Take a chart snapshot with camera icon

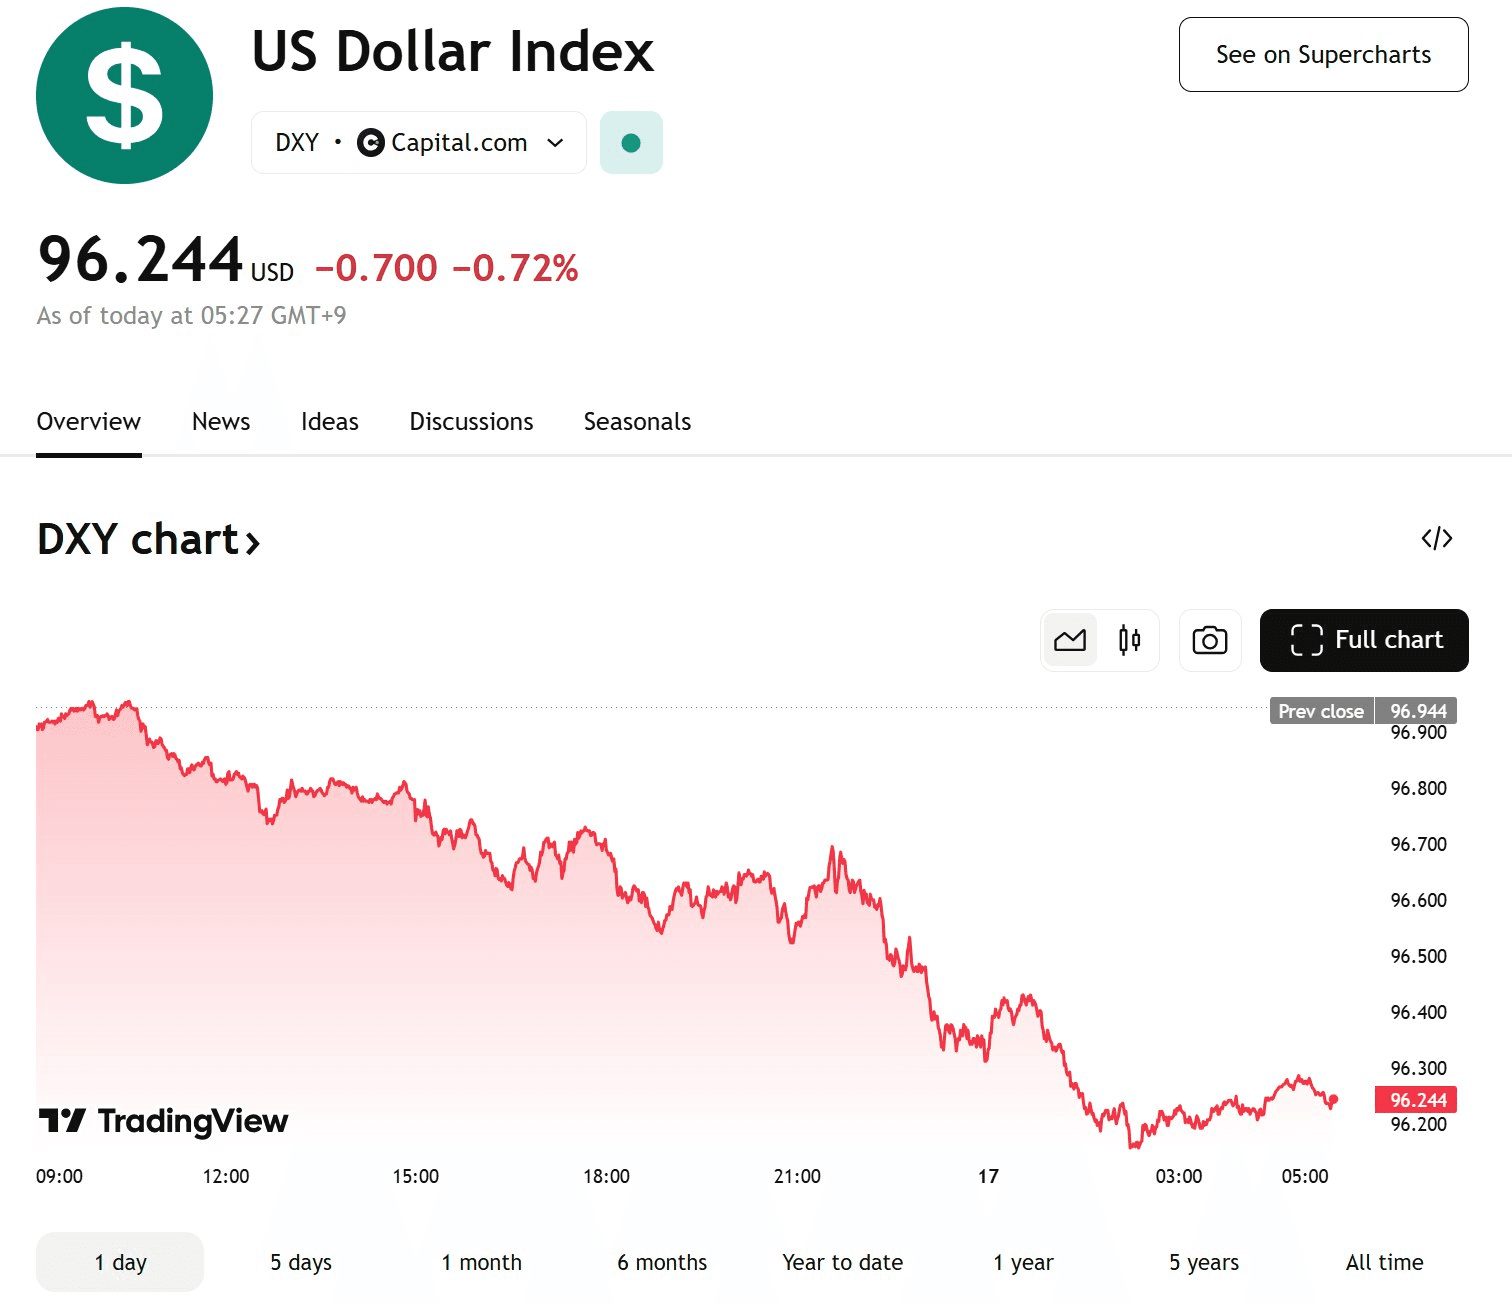(1210, 640)
